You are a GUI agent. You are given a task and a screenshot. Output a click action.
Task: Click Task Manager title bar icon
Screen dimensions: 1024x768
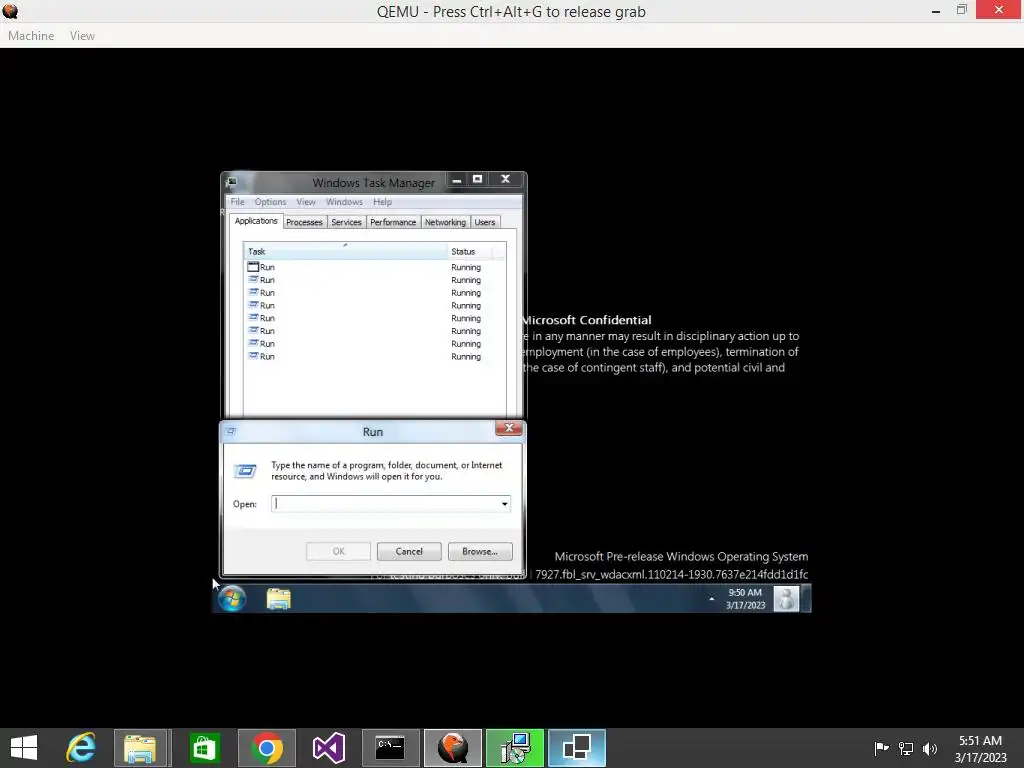(231, 182)
